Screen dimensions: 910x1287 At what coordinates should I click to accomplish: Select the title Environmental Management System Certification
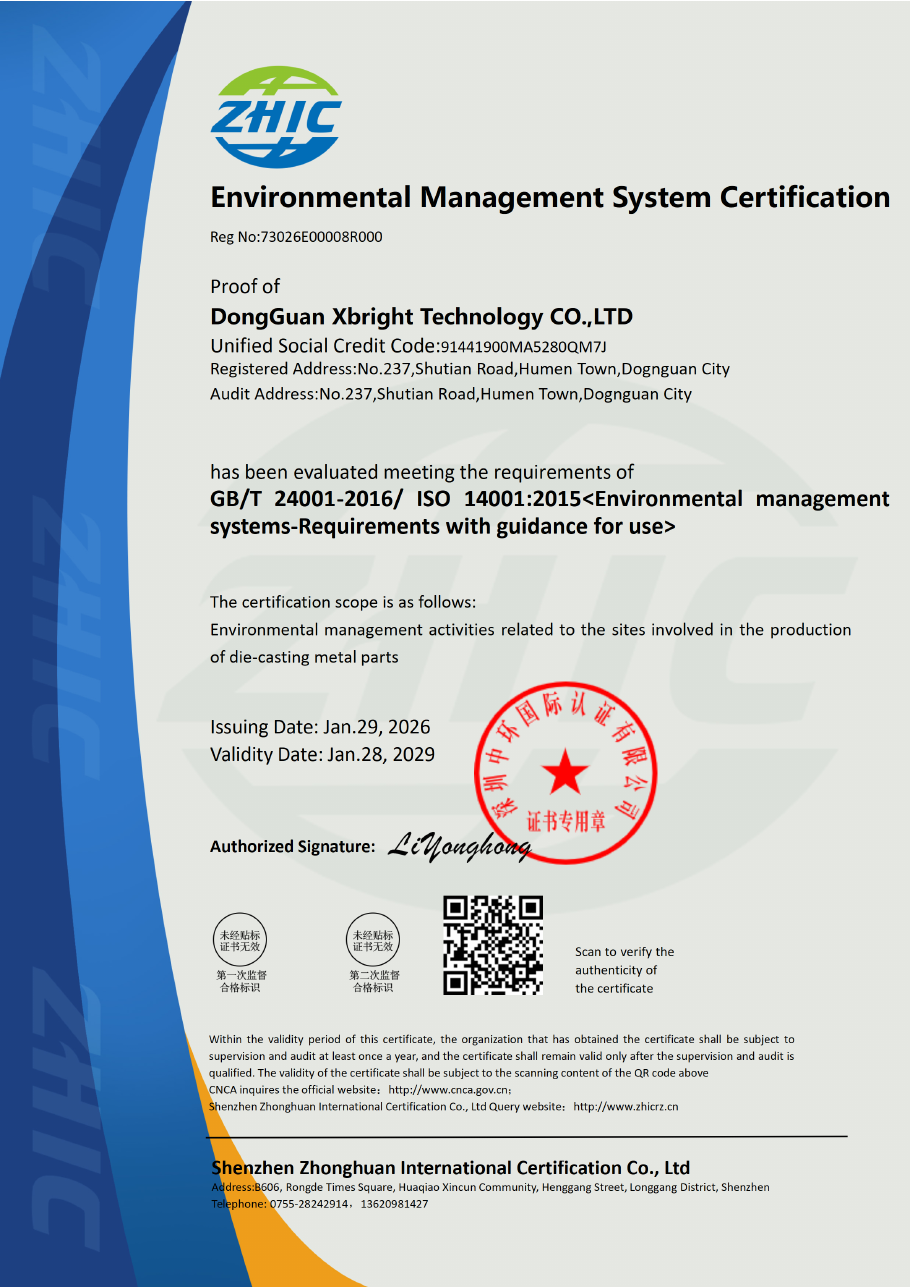coord(550,198)
